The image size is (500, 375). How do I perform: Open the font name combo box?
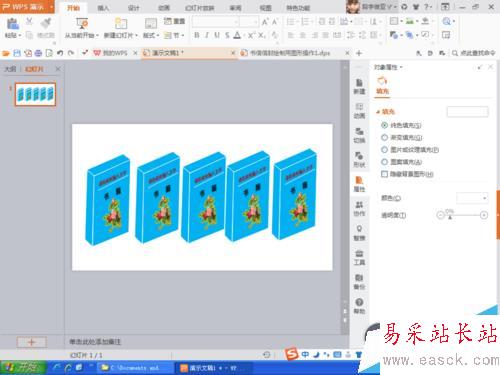tap(216, 22)
